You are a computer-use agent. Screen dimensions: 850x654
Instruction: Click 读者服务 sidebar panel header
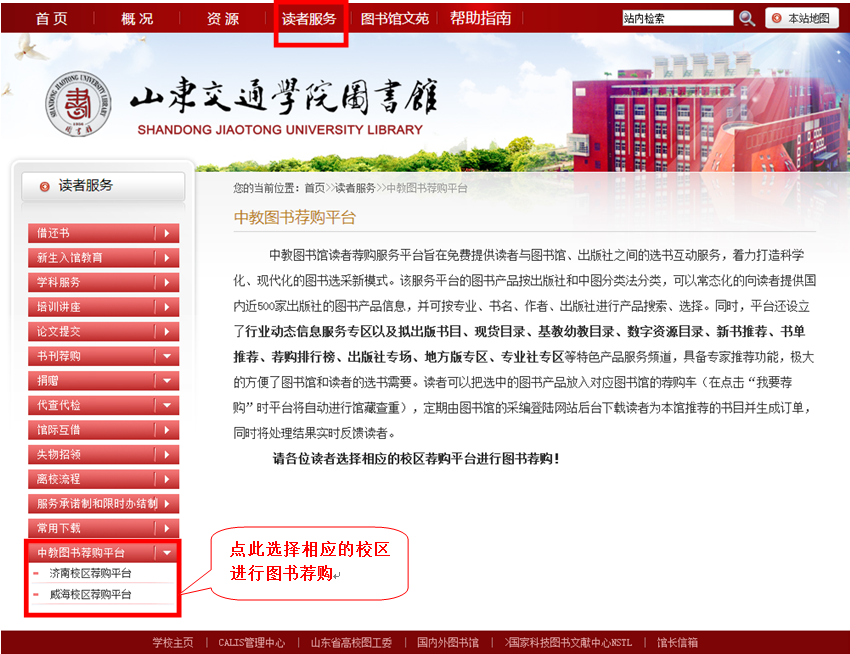click(103, 186)
